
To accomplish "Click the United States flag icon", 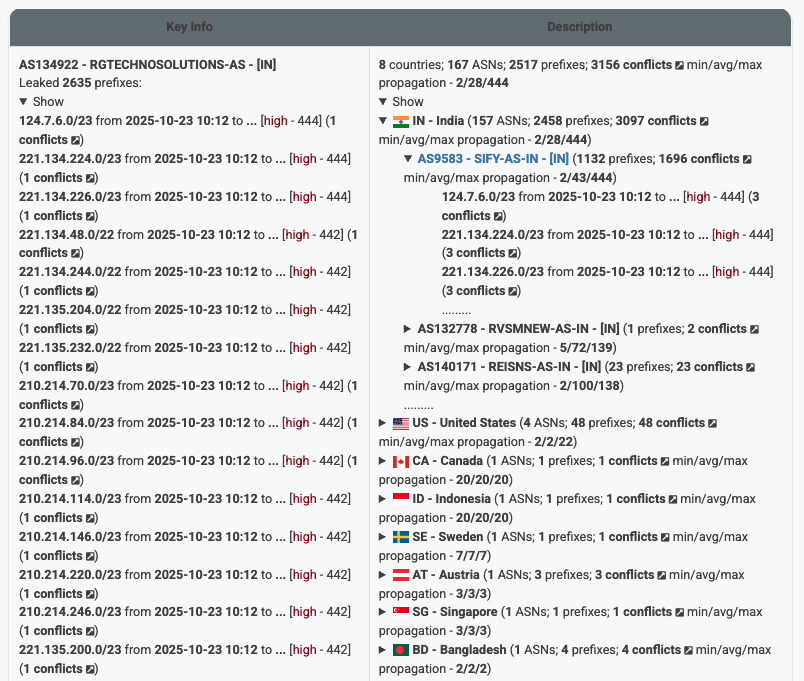I will point(400,424).
